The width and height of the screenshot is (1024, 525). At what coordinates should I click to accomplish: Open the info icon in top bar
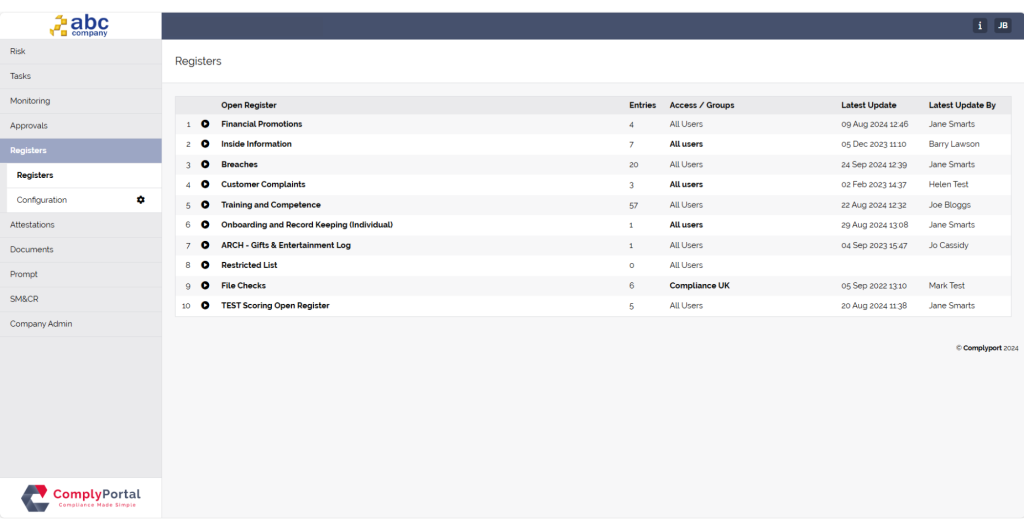click(x=980, y=26)
